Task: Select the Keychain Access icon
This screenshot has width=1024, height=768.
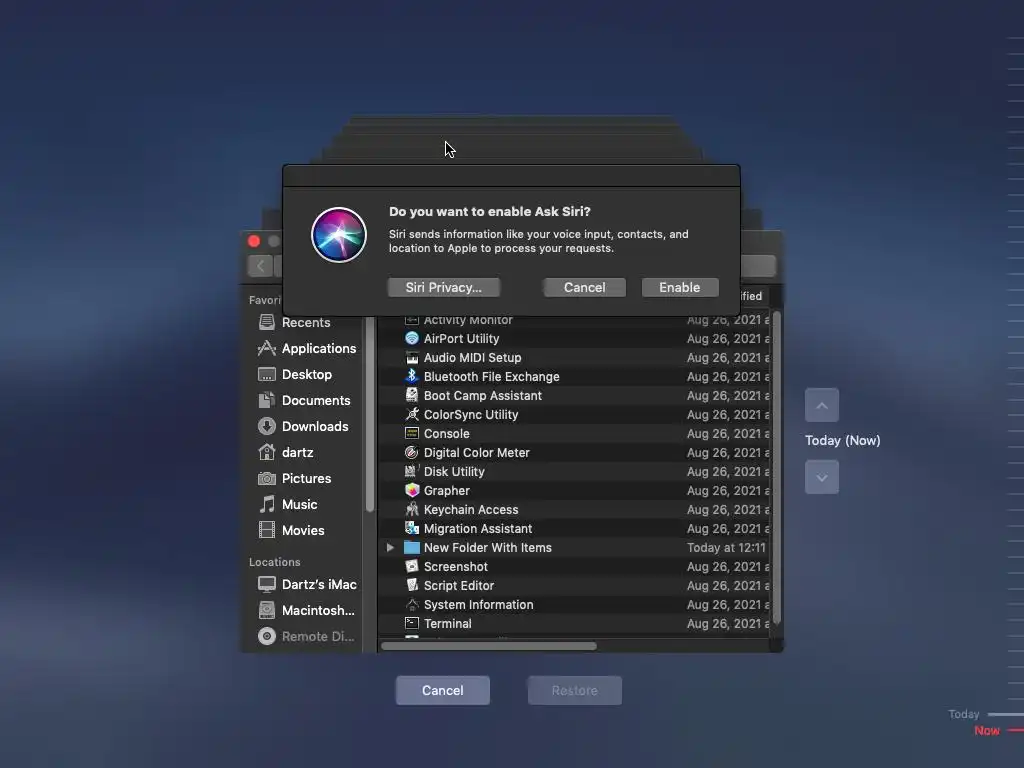Action: point(411,509)
